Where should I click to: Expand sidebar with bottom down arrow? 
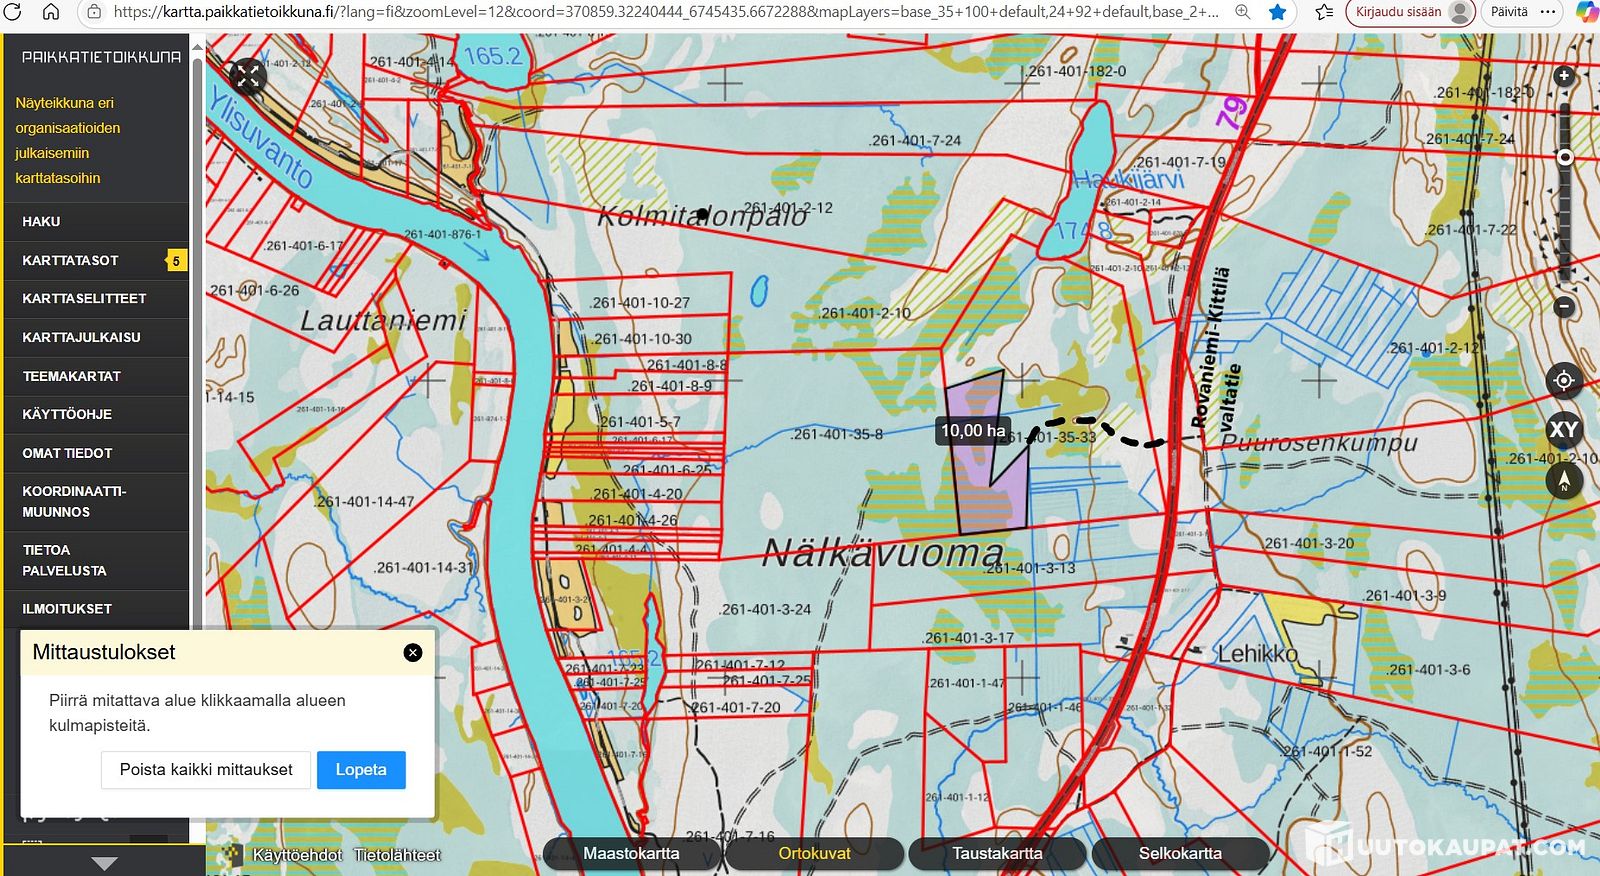coord(104,862)
